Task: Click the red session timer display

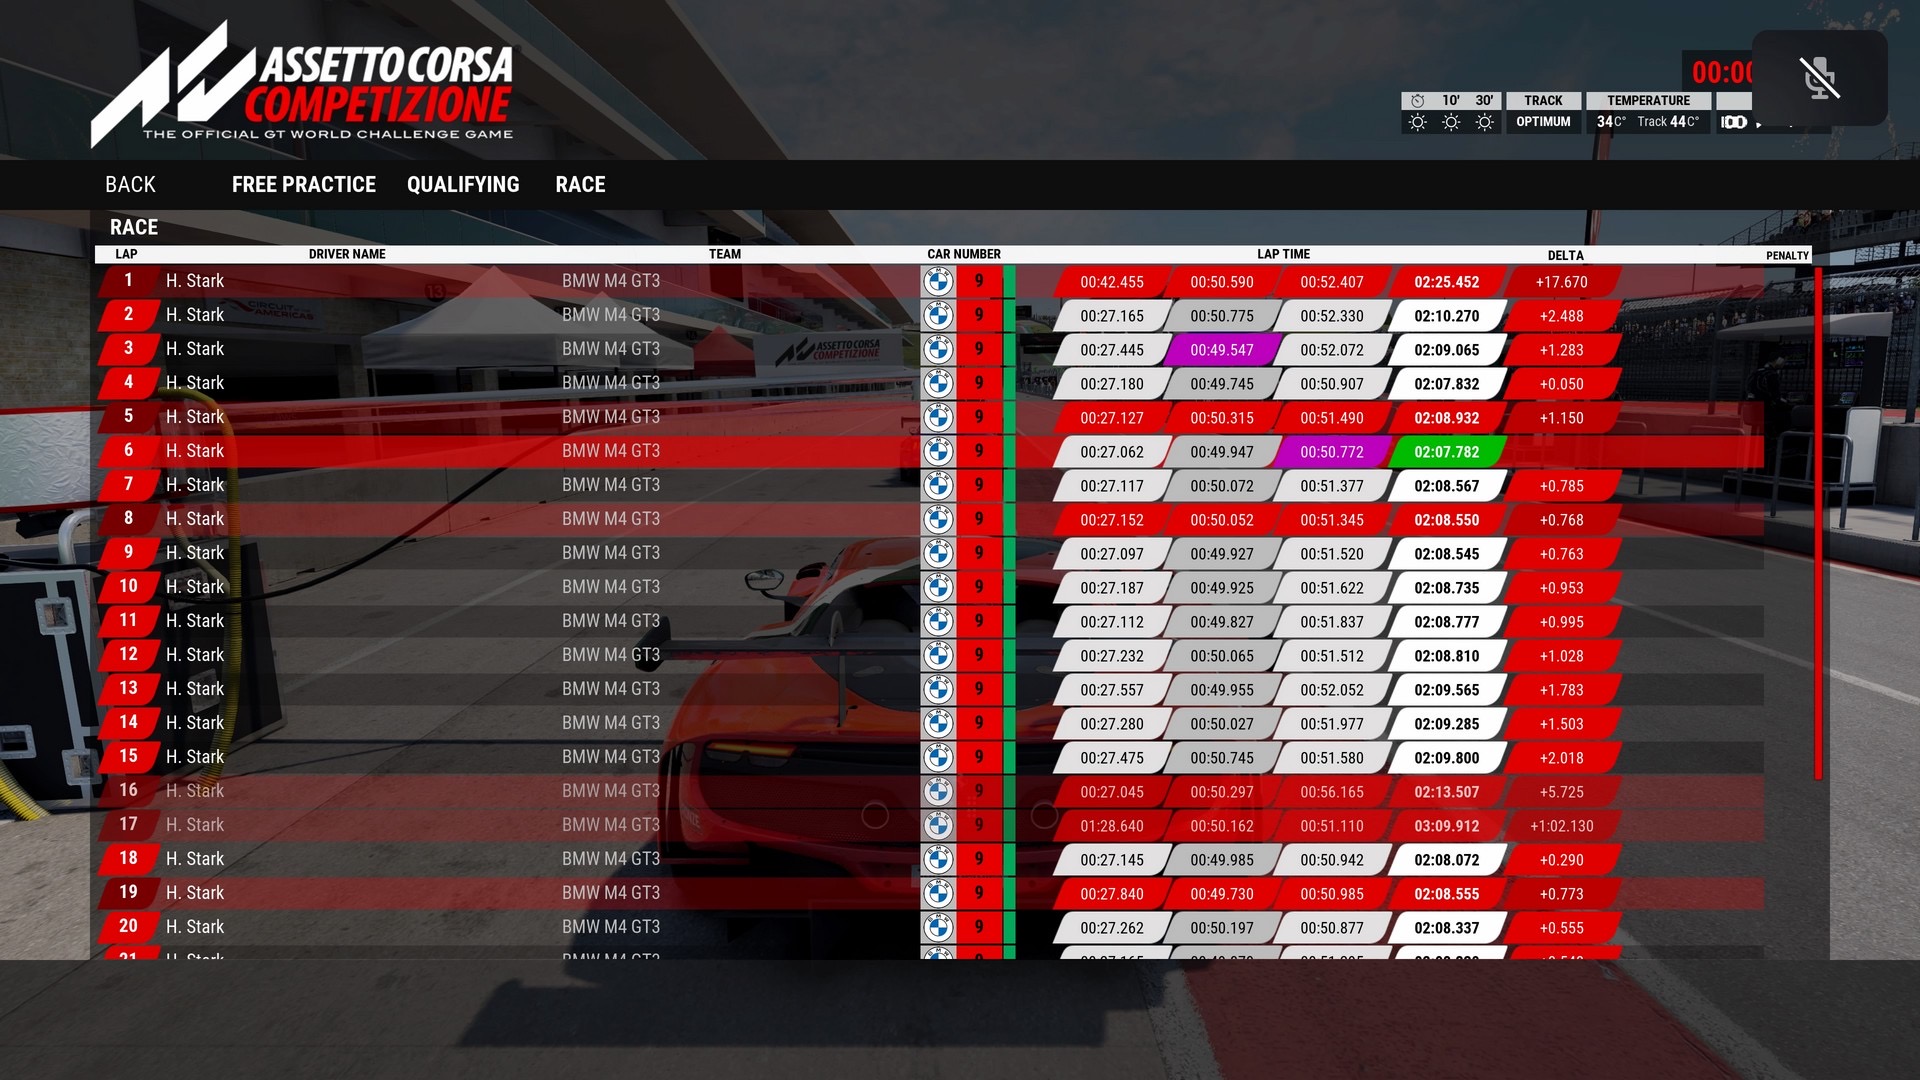Action: pos(1720,72)
